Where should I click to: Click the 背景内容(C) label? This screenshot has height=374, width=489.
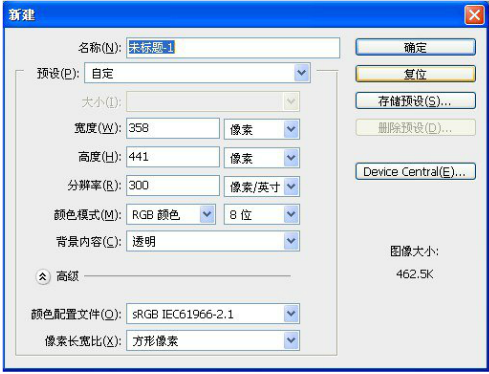[89, 241]
